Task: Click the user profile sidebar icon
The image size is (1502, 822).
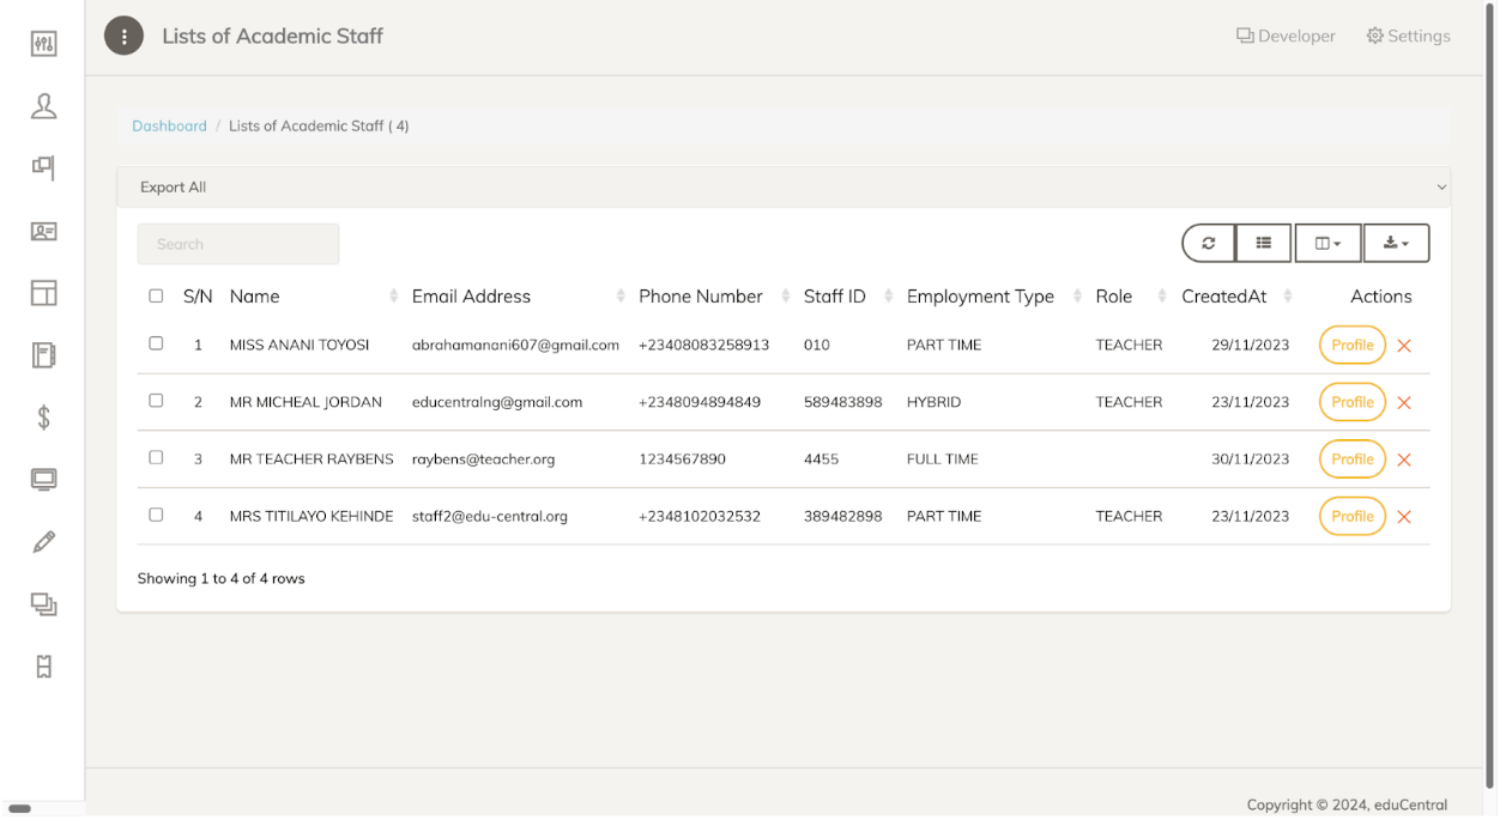Action: click(x=44, y=106)
